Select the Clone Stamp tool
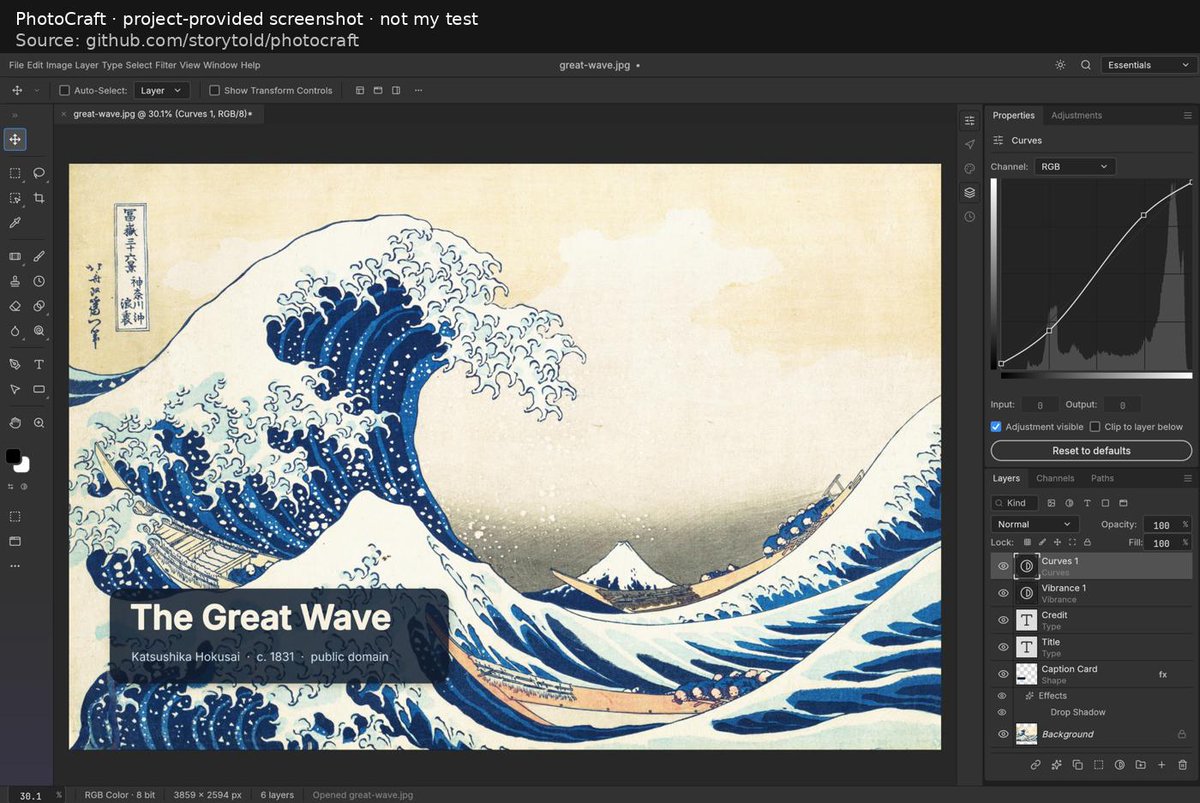 [x=15, y=281]
